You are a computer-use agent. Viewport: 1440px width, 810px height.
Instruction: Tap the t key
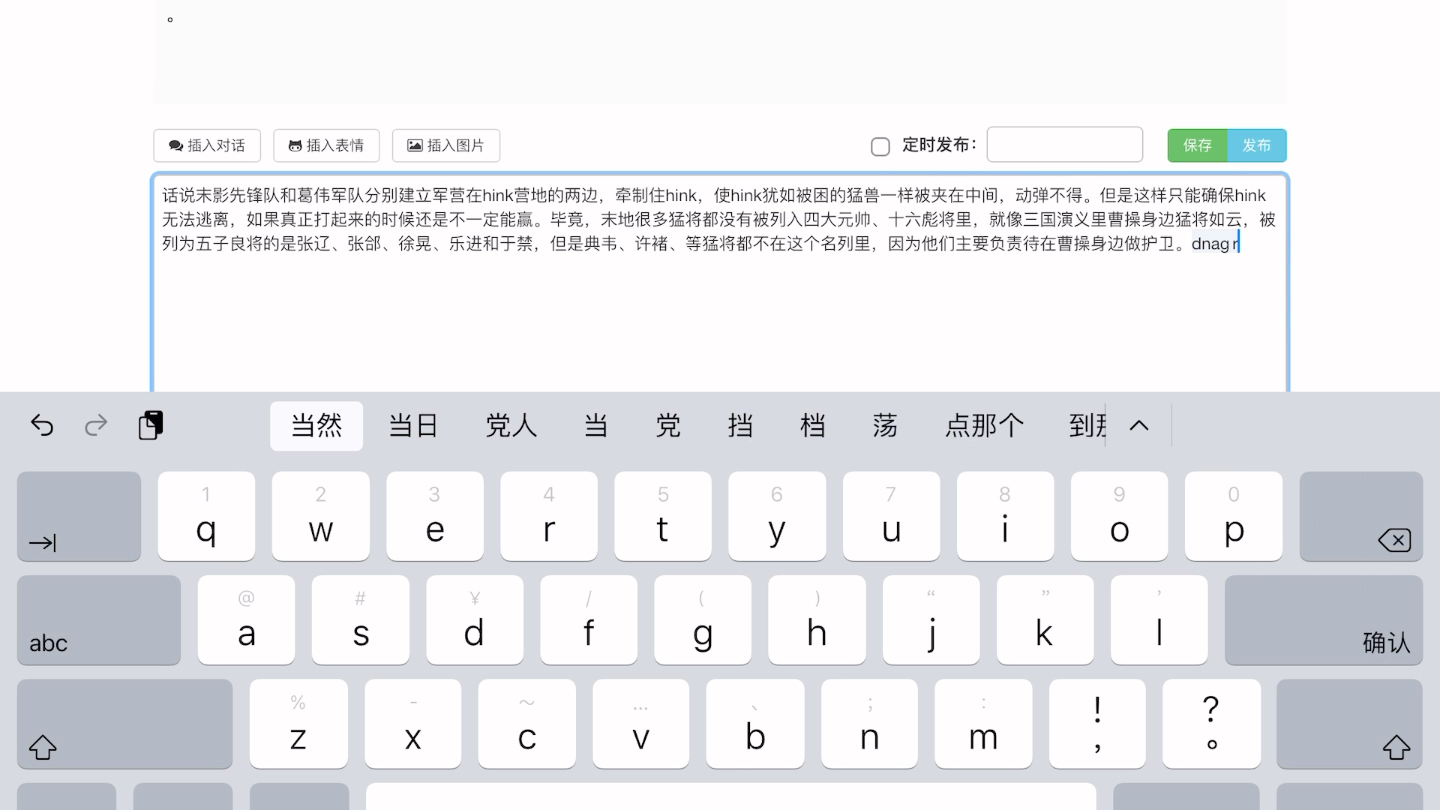pos(663,516)
